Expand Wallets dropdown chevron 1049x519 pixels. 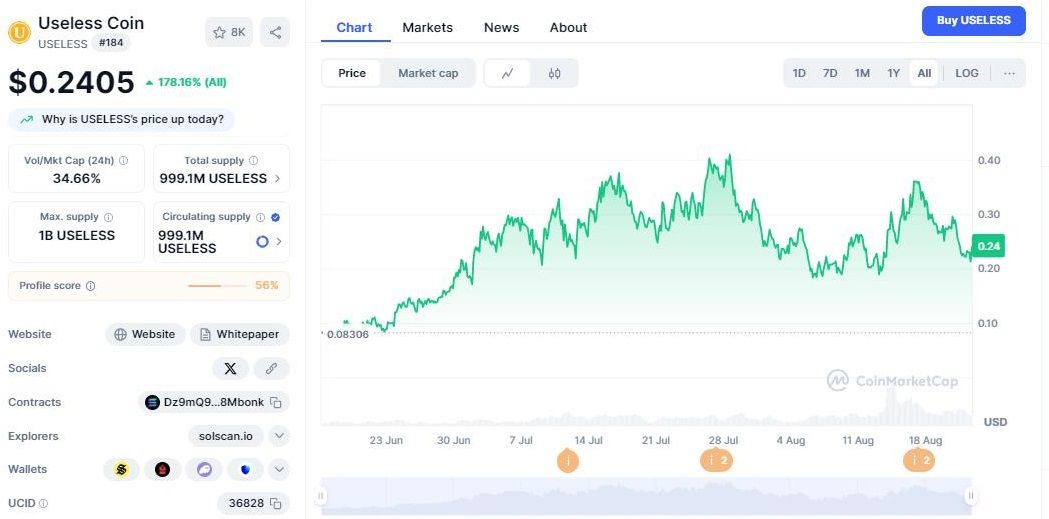coord(279,470)
